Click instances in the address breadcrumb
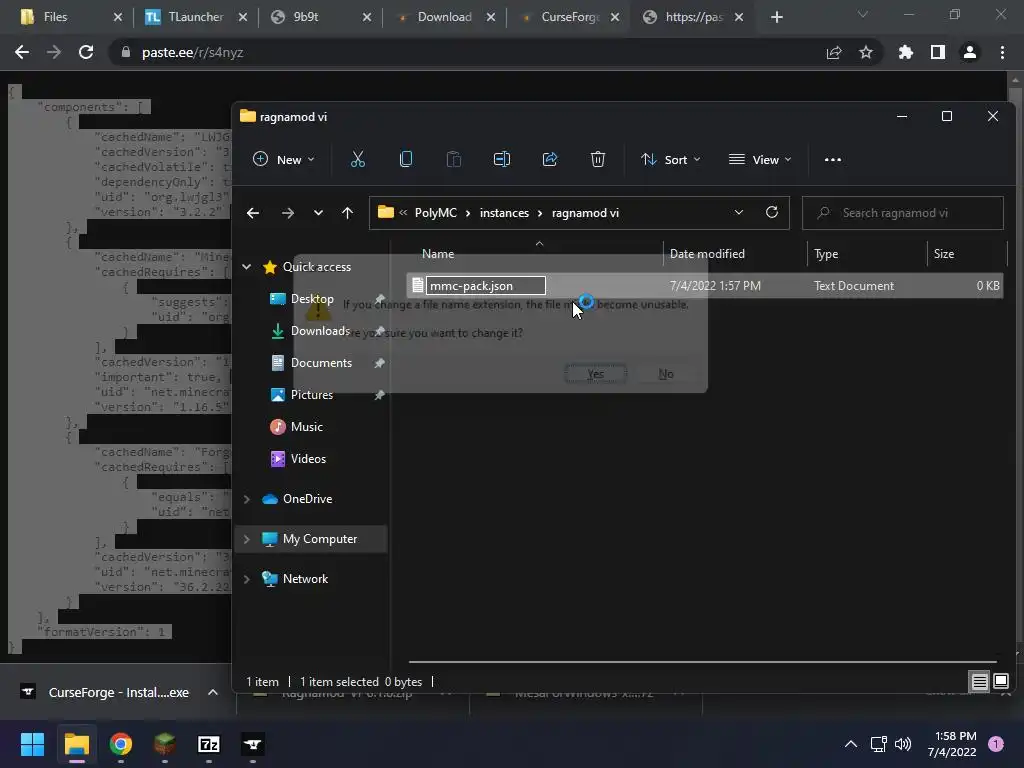 point(504,213)
